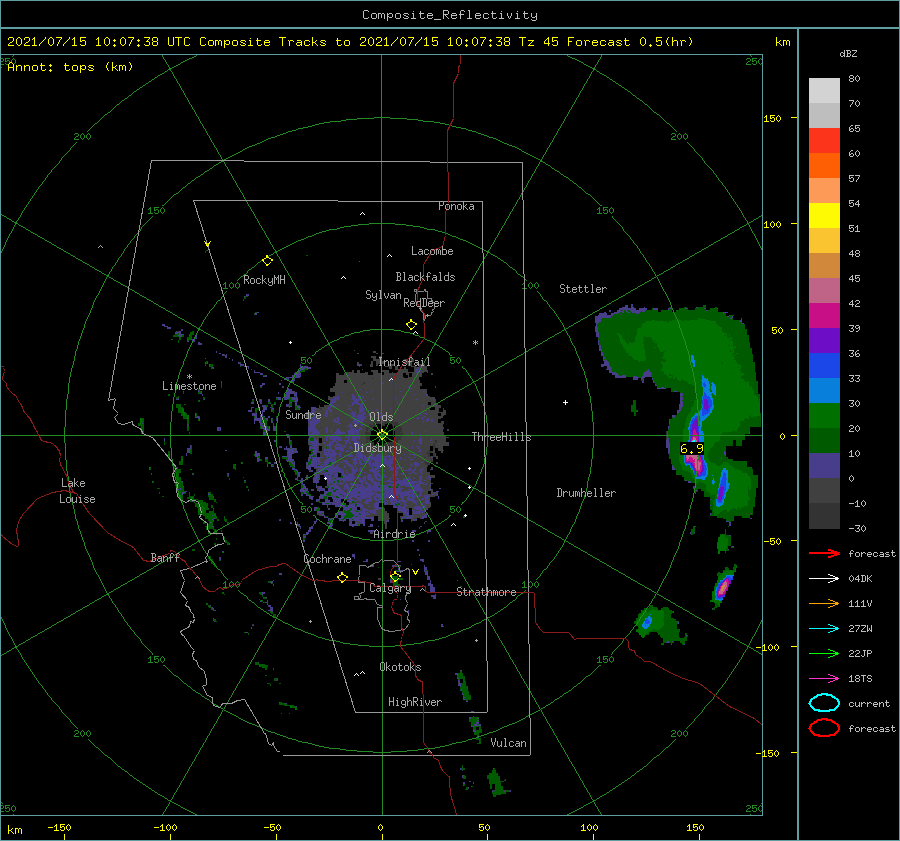Click the Banff town label
900x841 pixels.
pyautogui.click(x=165, y=557)
